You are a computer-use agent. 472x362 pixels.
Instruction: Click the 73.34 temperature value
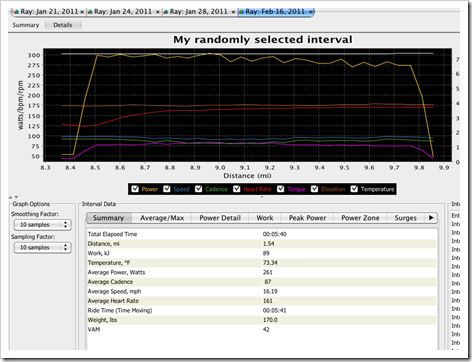[270, 263]
